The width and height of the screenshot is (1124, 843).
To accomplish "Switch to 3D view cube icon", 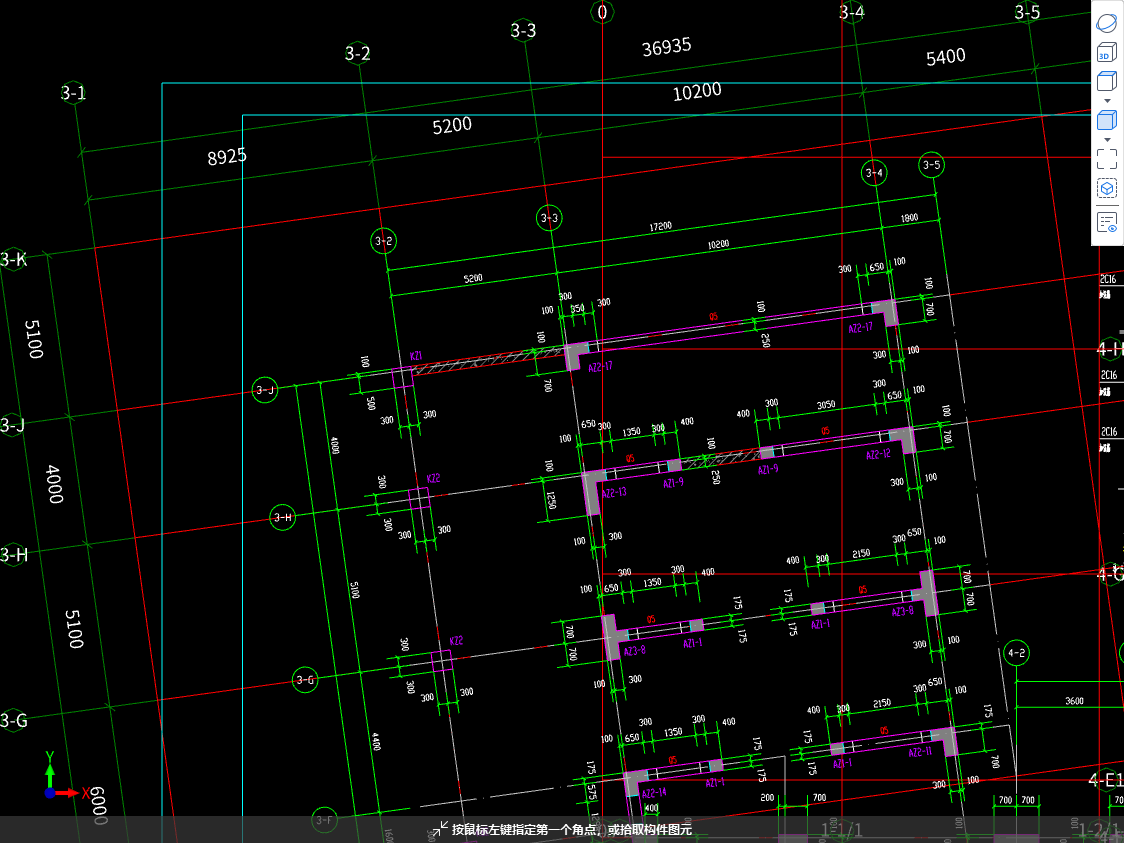I will click(x=1107, y=52).
